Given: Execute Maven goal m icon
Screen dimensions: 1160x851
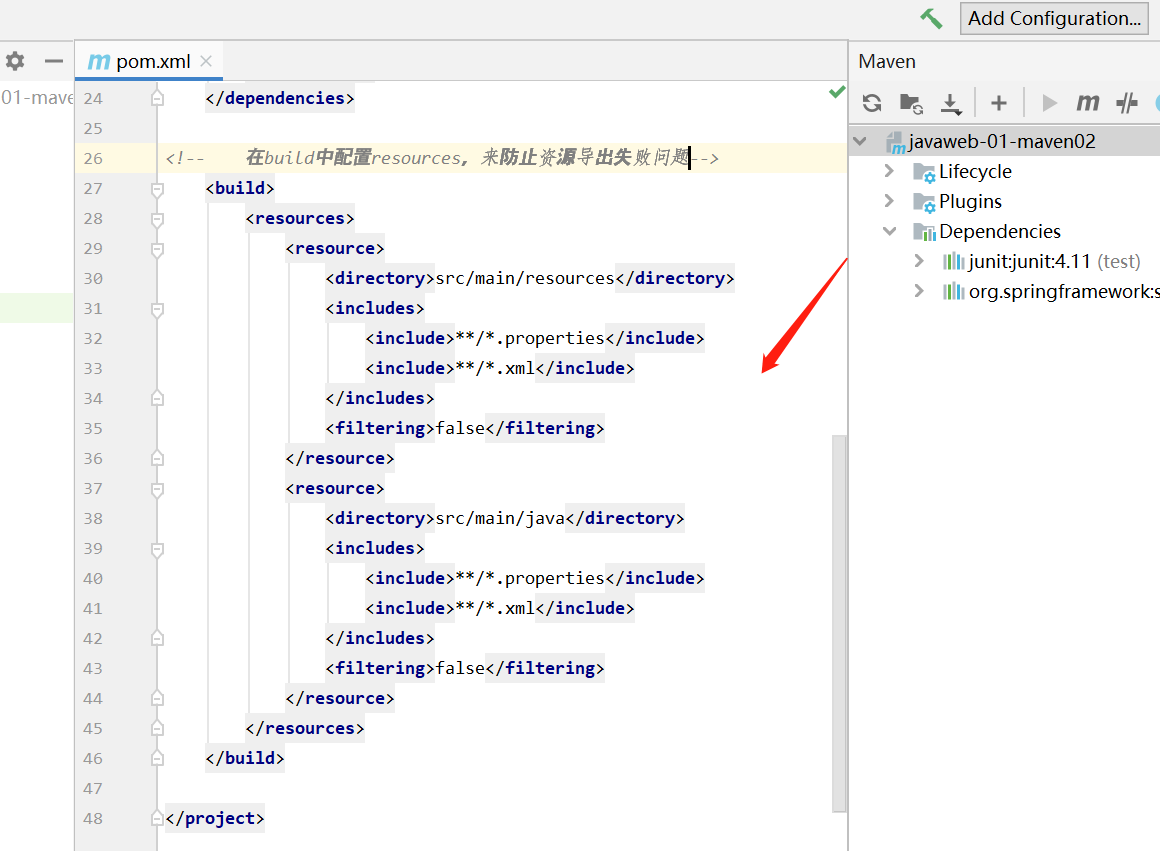Looking at the screenshot, I should tap(1088, 102).
